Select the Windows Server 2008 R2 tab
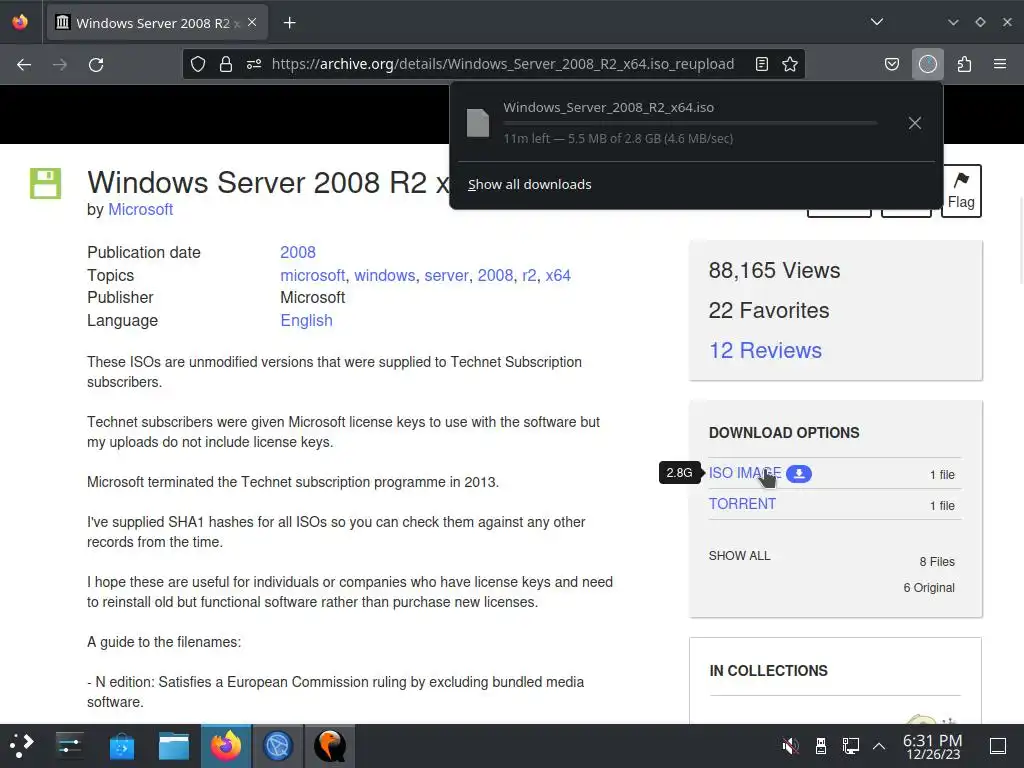Viewport: 1024px width, 768px height. pos(157,23)
